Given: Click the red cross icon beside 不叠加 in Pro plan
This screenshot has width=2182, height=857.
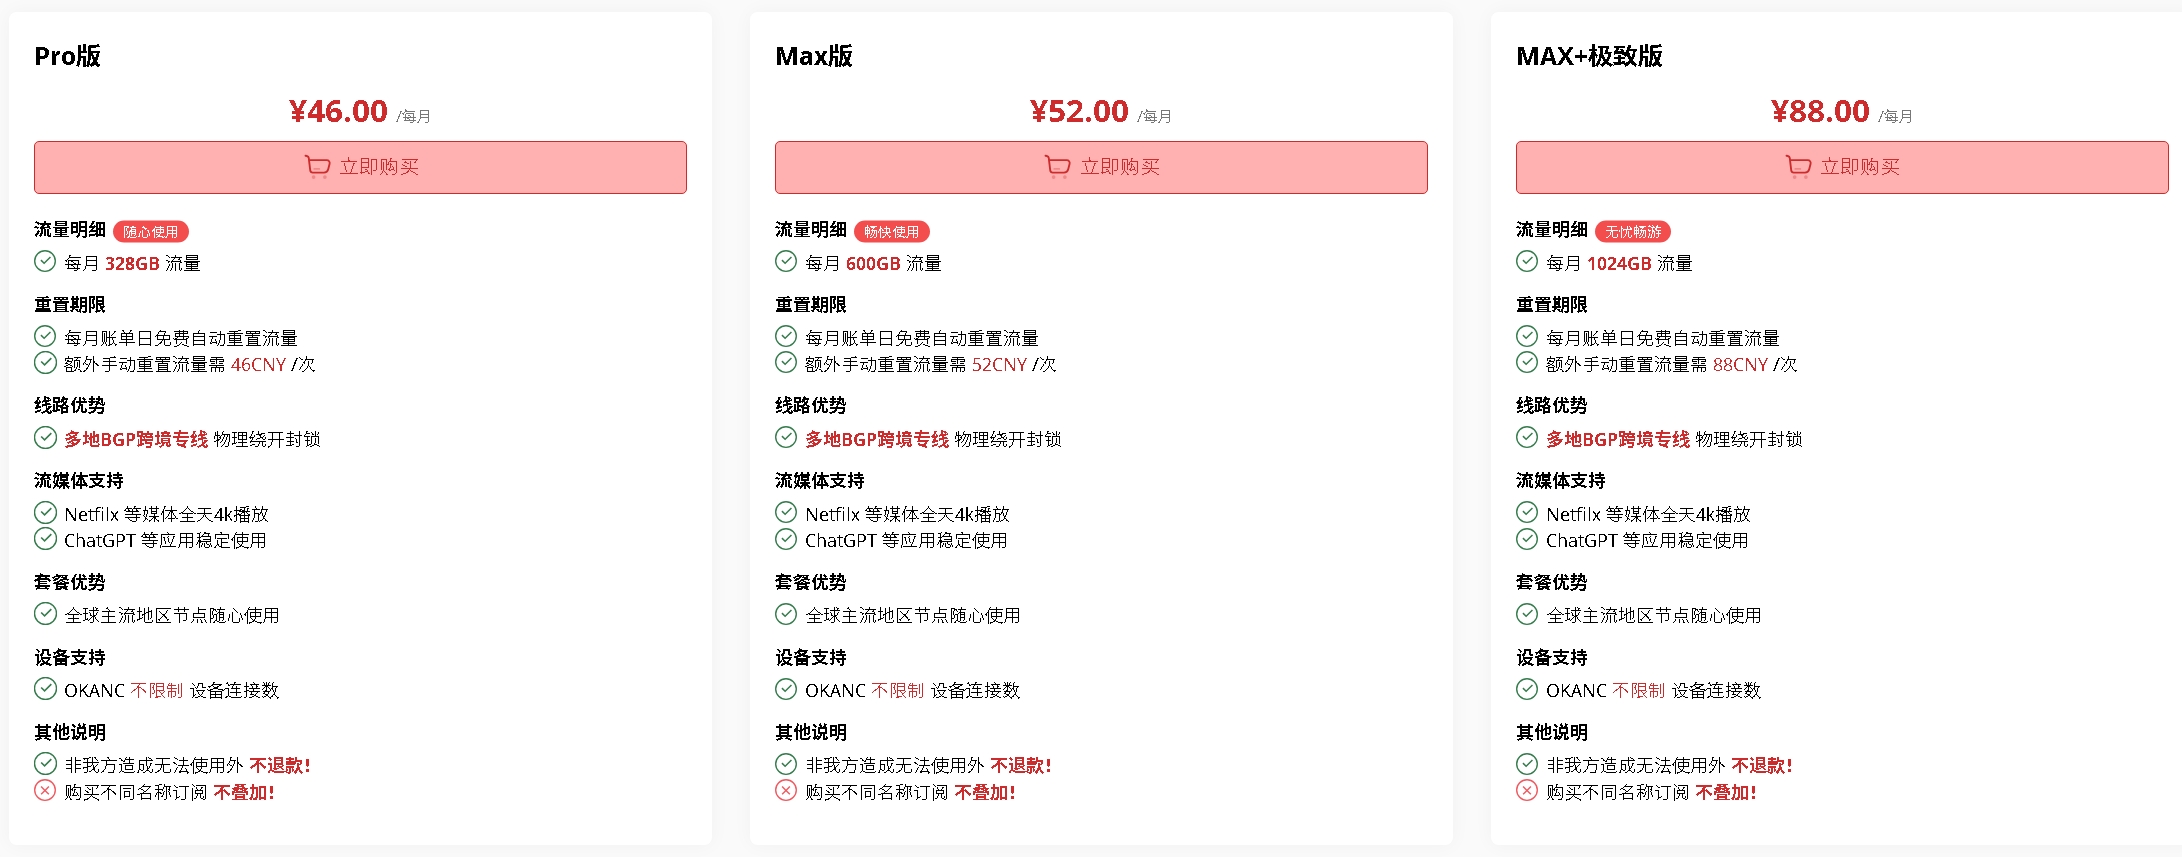Looking at the screenshot, I should [45, 791].
